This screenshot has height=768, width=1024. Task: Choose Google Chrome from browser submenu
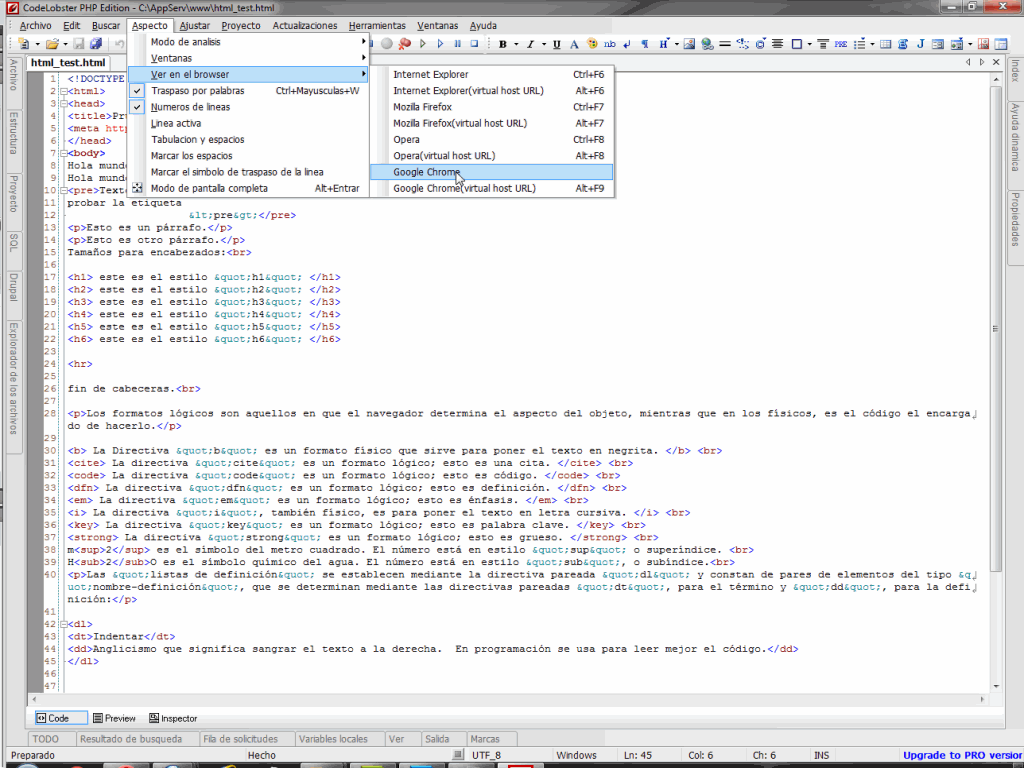click(427, 172)
